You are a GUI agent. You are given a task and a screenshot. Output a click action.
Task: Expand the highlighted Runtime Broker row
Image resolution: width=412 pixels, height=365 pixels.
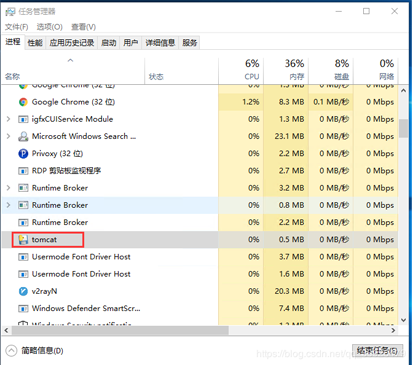(x=8, y=205)
